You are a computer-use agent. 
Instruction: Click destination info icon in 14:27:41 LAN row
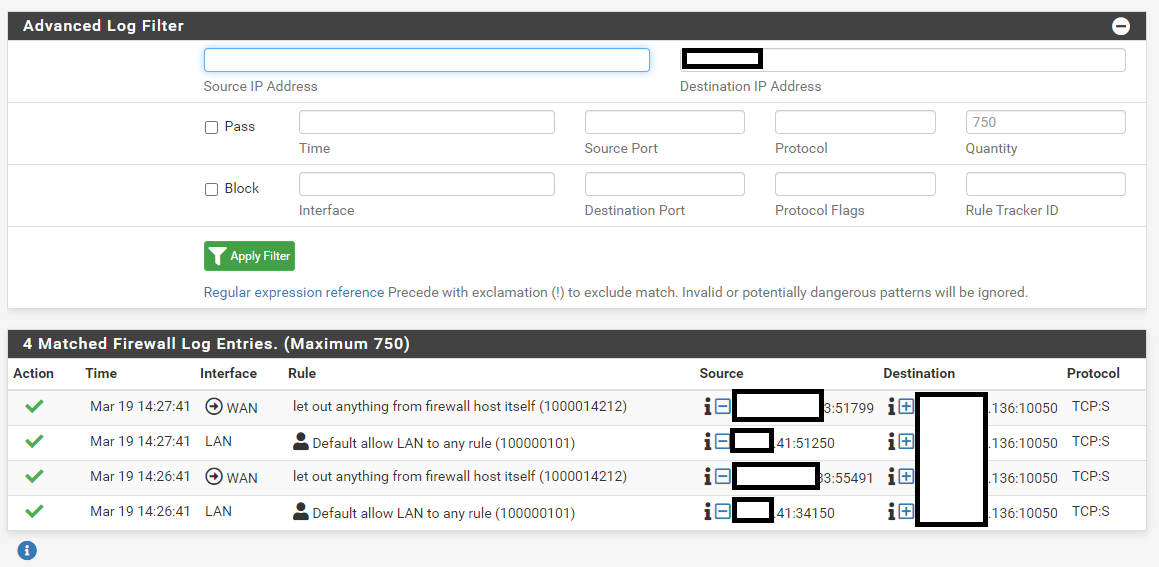(891, 442)
